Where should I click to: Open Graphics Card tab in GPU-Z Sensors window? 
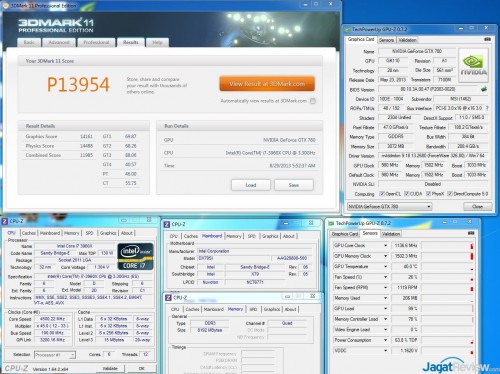coord(345,234)
